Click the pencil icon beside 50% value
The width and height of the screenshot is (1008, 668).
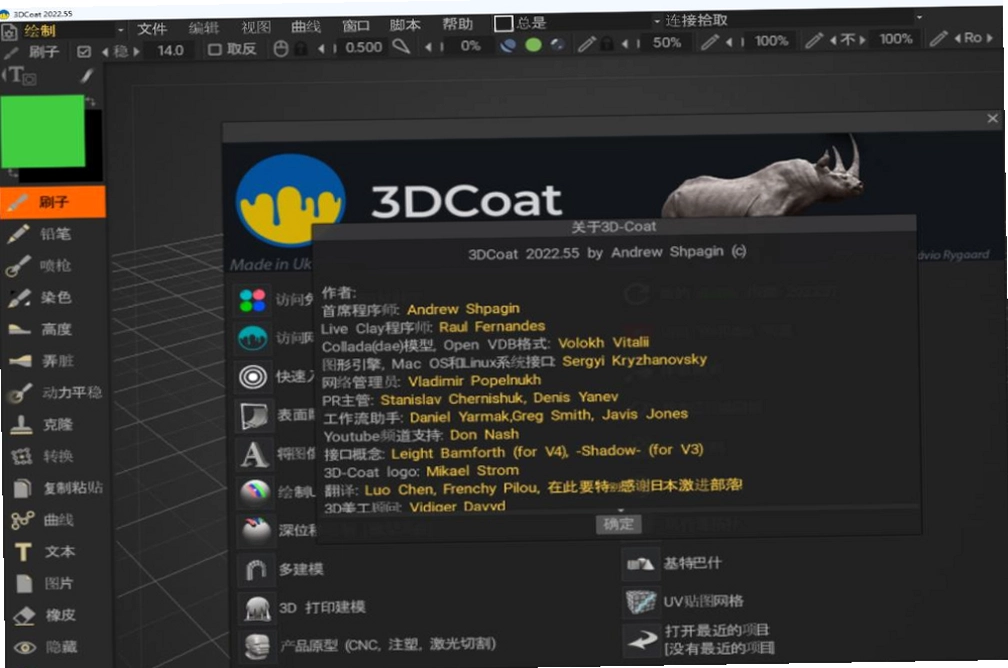[586, 44]
